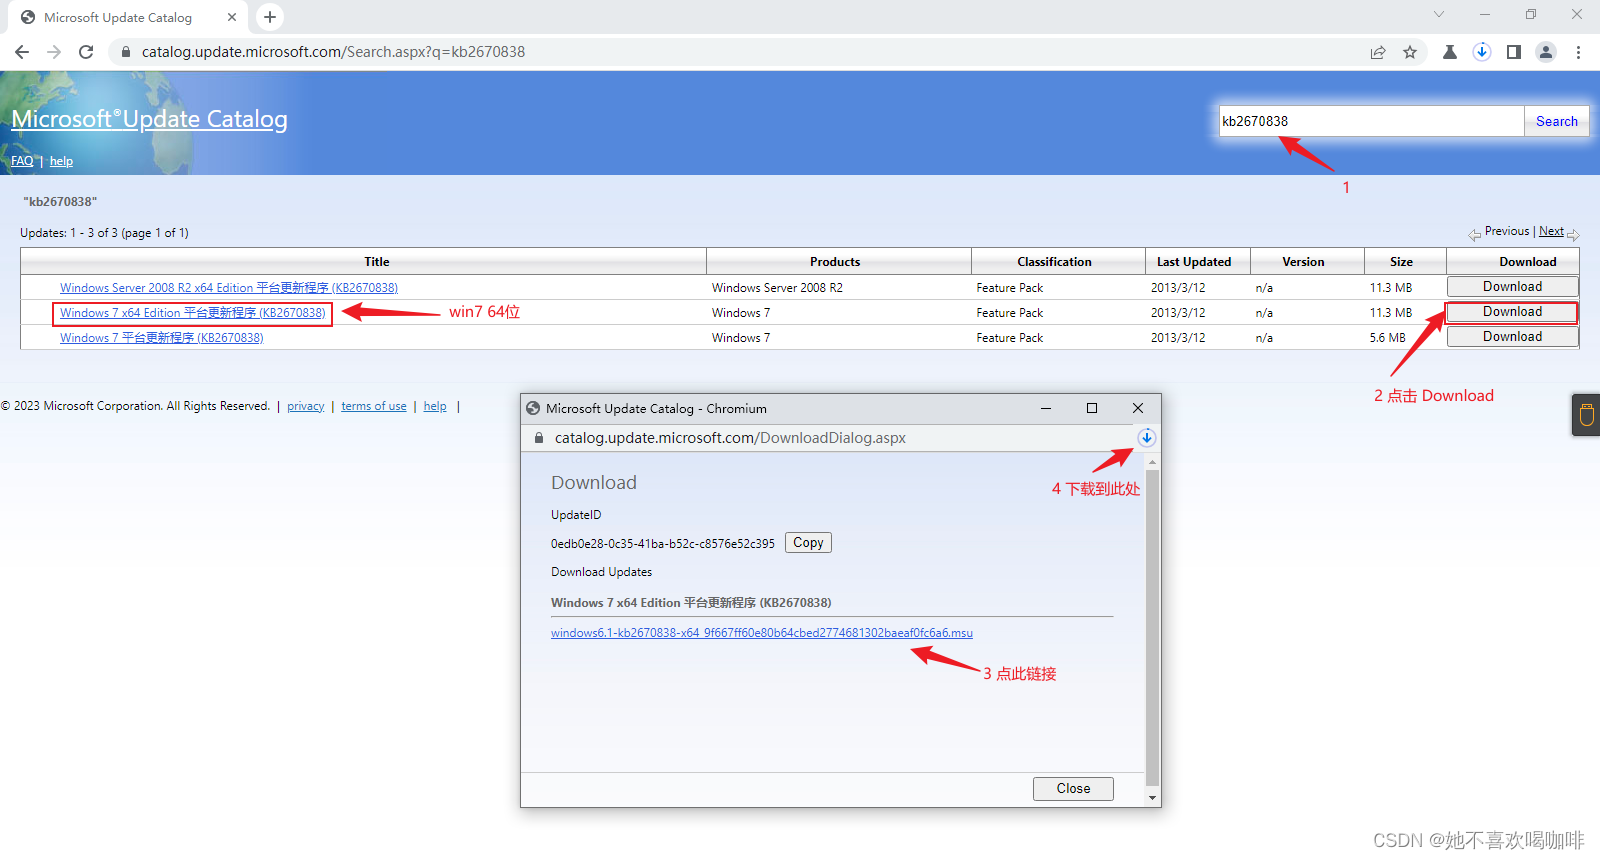Open the FAQ link
The width and height of the screenshot is (1600, 860).
(x=22, y=161)
